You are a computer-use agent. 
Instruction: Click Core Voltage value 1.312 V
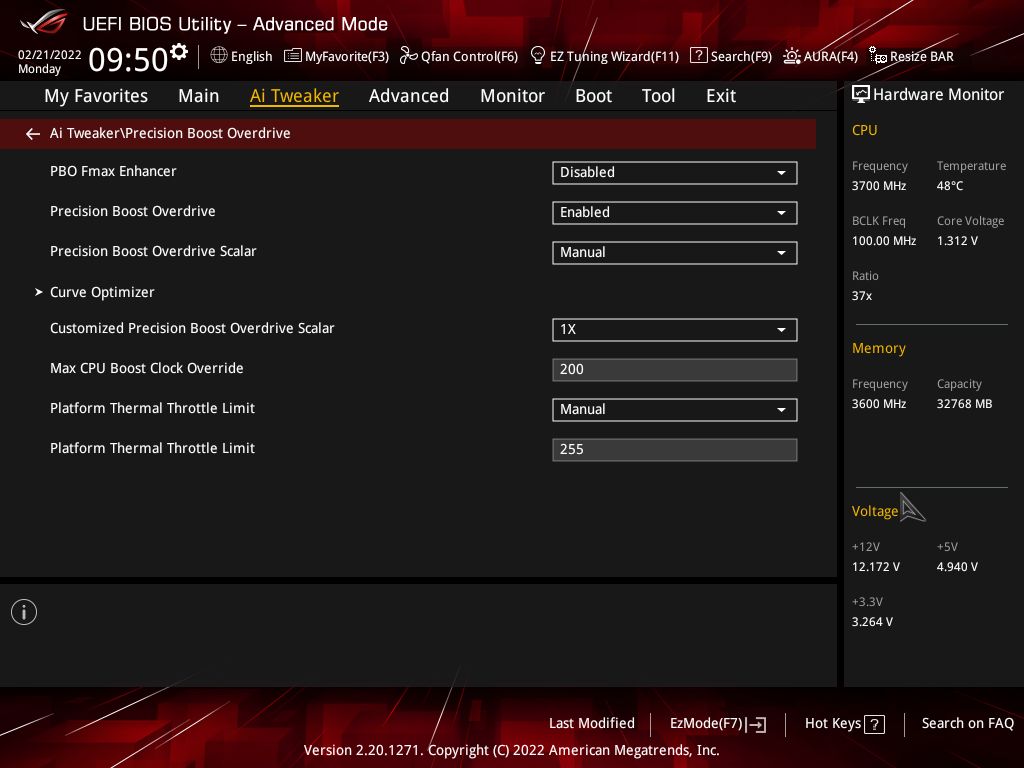point(957,241)
